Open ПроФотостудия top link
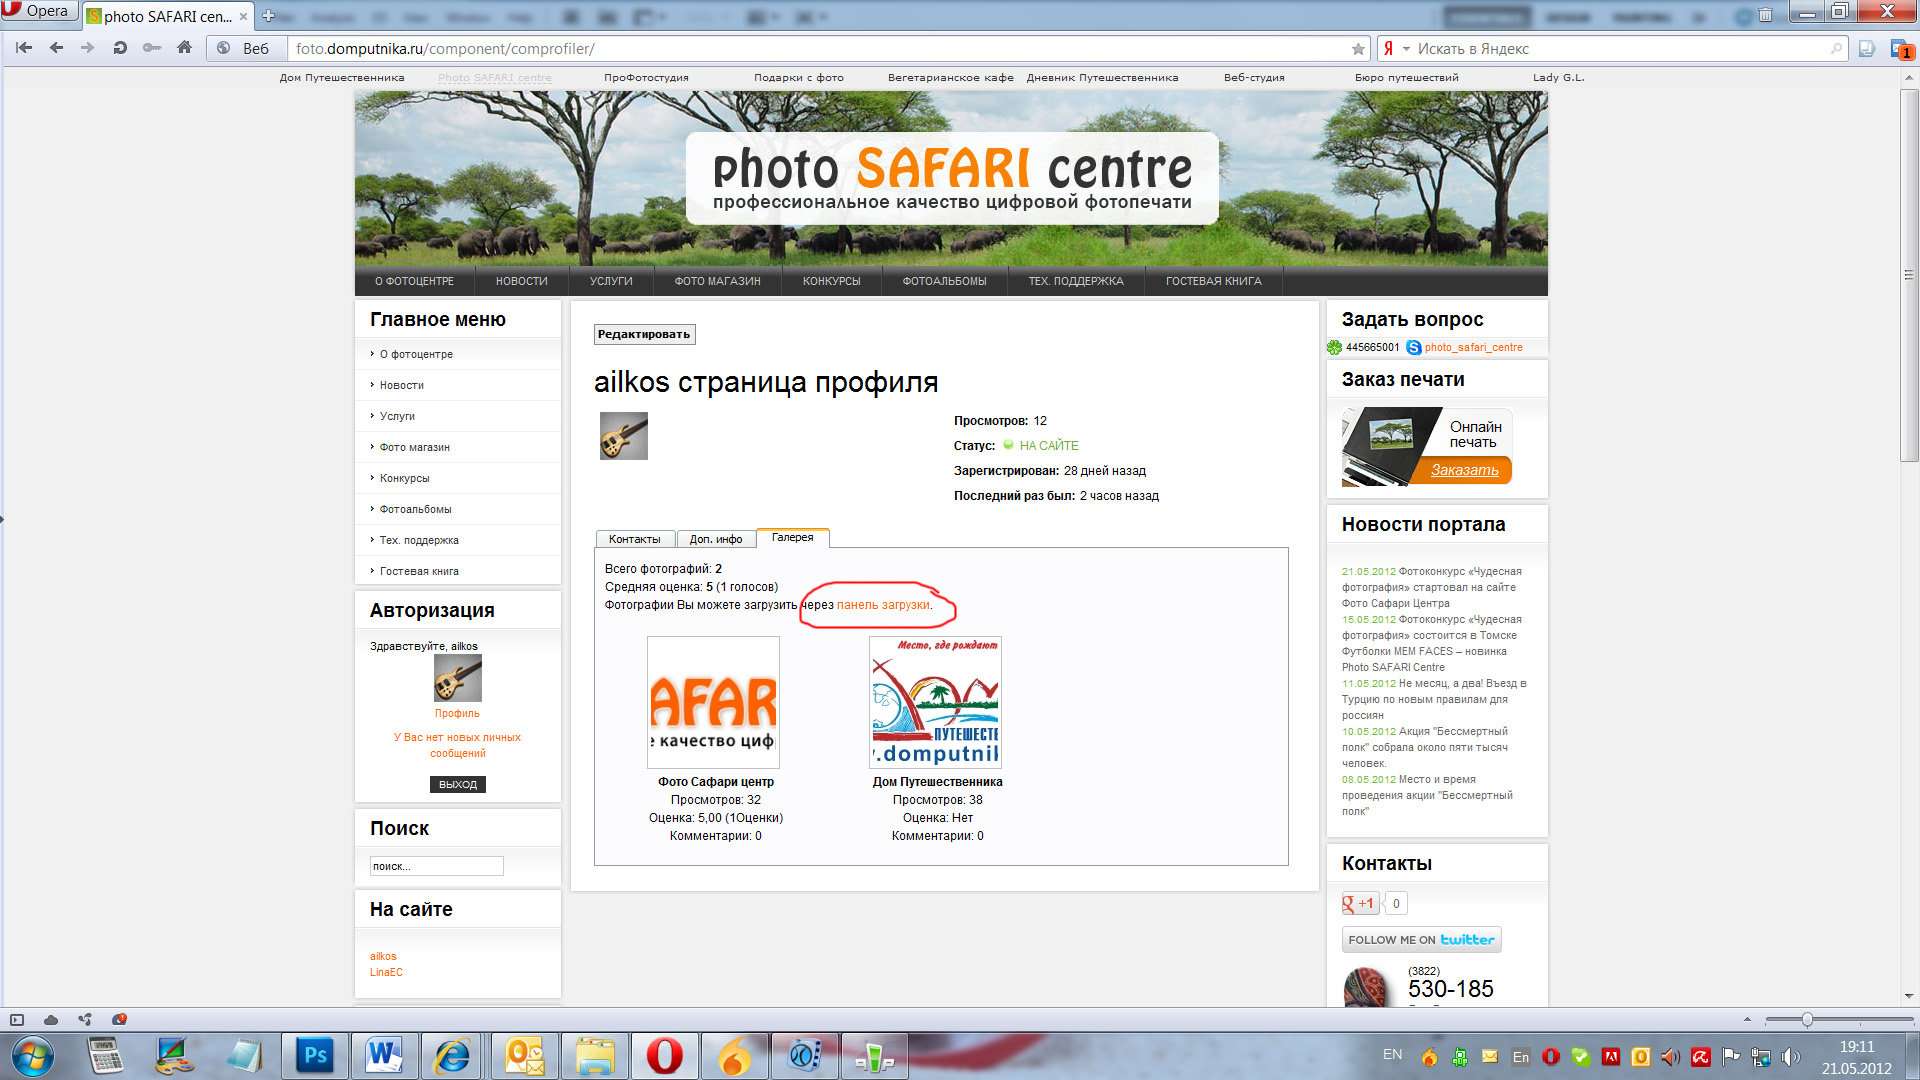The height and width of the screenshot is (1080, 1920). coord(646,78)
